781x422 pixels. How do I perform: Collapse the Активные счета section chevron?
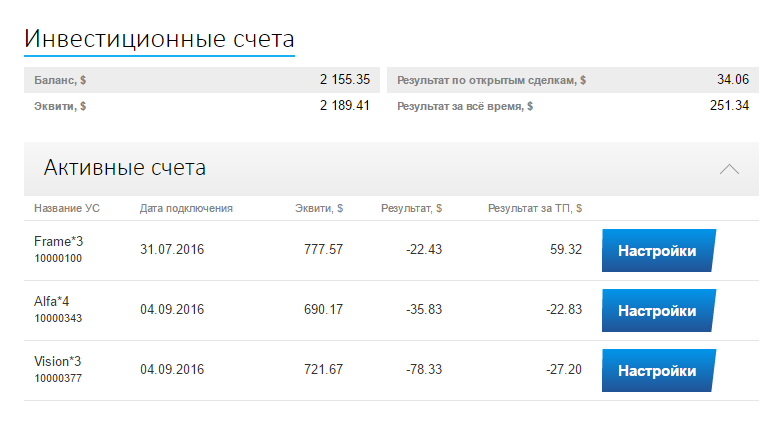pos(729,169)
